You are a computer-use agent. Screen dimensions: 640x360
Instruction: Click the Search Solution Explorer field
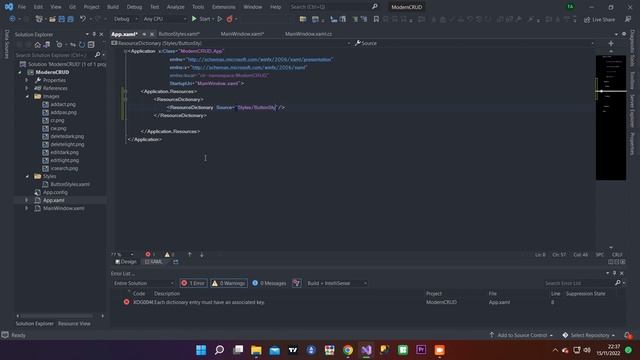tap(54, 55)
